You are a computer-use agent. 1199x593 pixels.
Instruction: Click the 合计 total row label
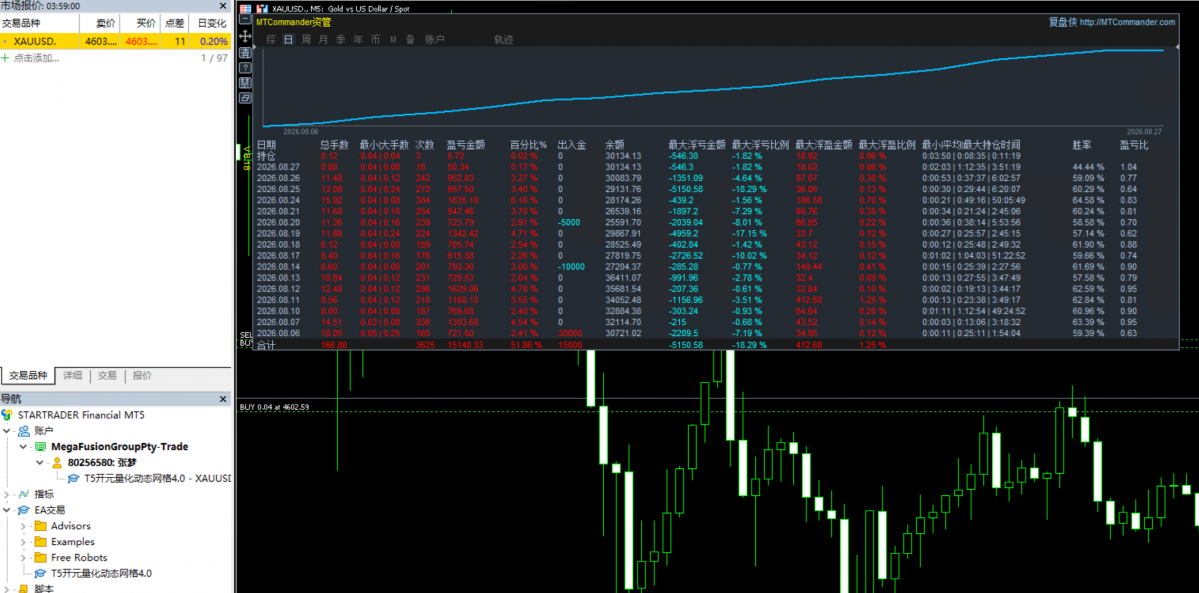point(266,346)
